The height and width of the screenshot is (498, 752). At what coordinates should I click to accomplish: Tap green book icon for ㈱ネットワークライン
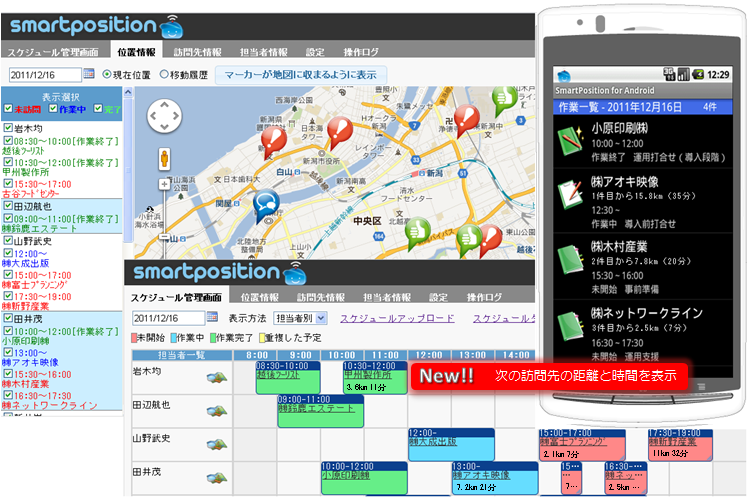[570, 326]
